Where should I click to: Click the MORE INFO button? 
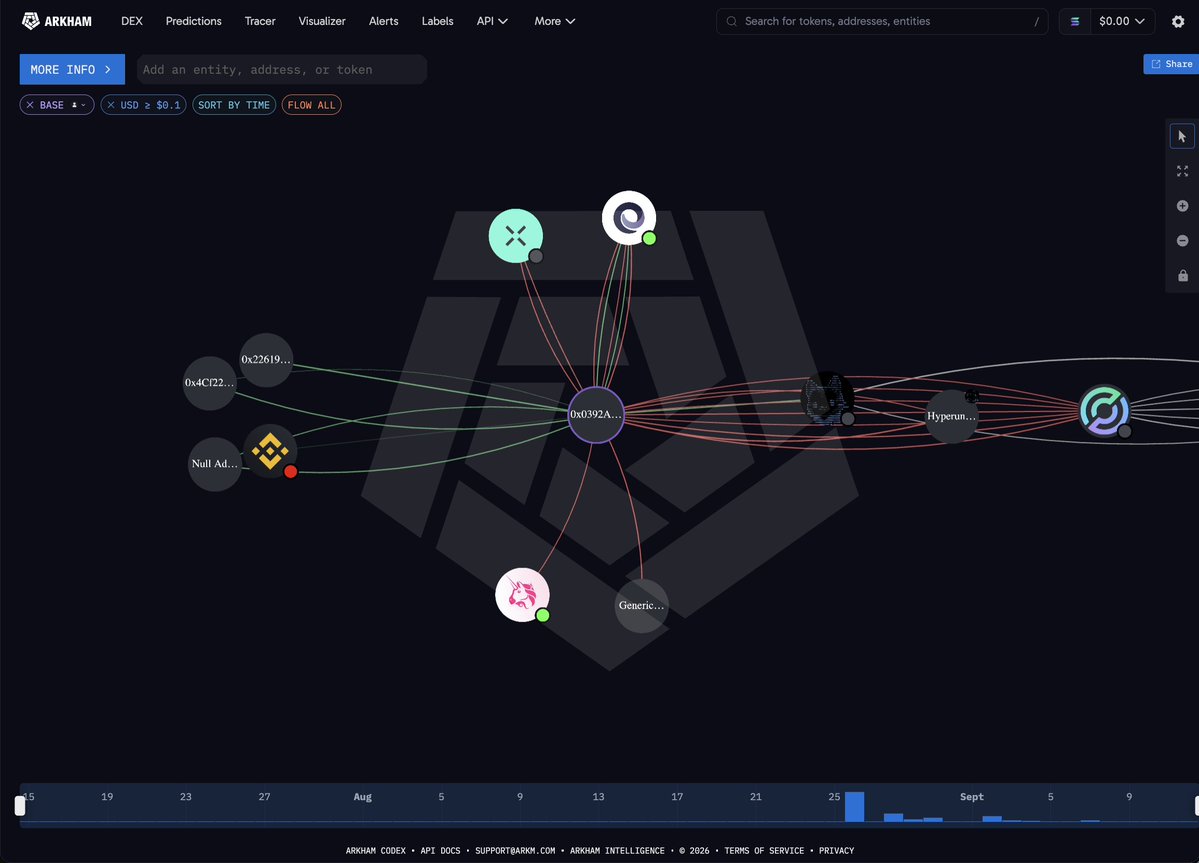tap(72, 70)
